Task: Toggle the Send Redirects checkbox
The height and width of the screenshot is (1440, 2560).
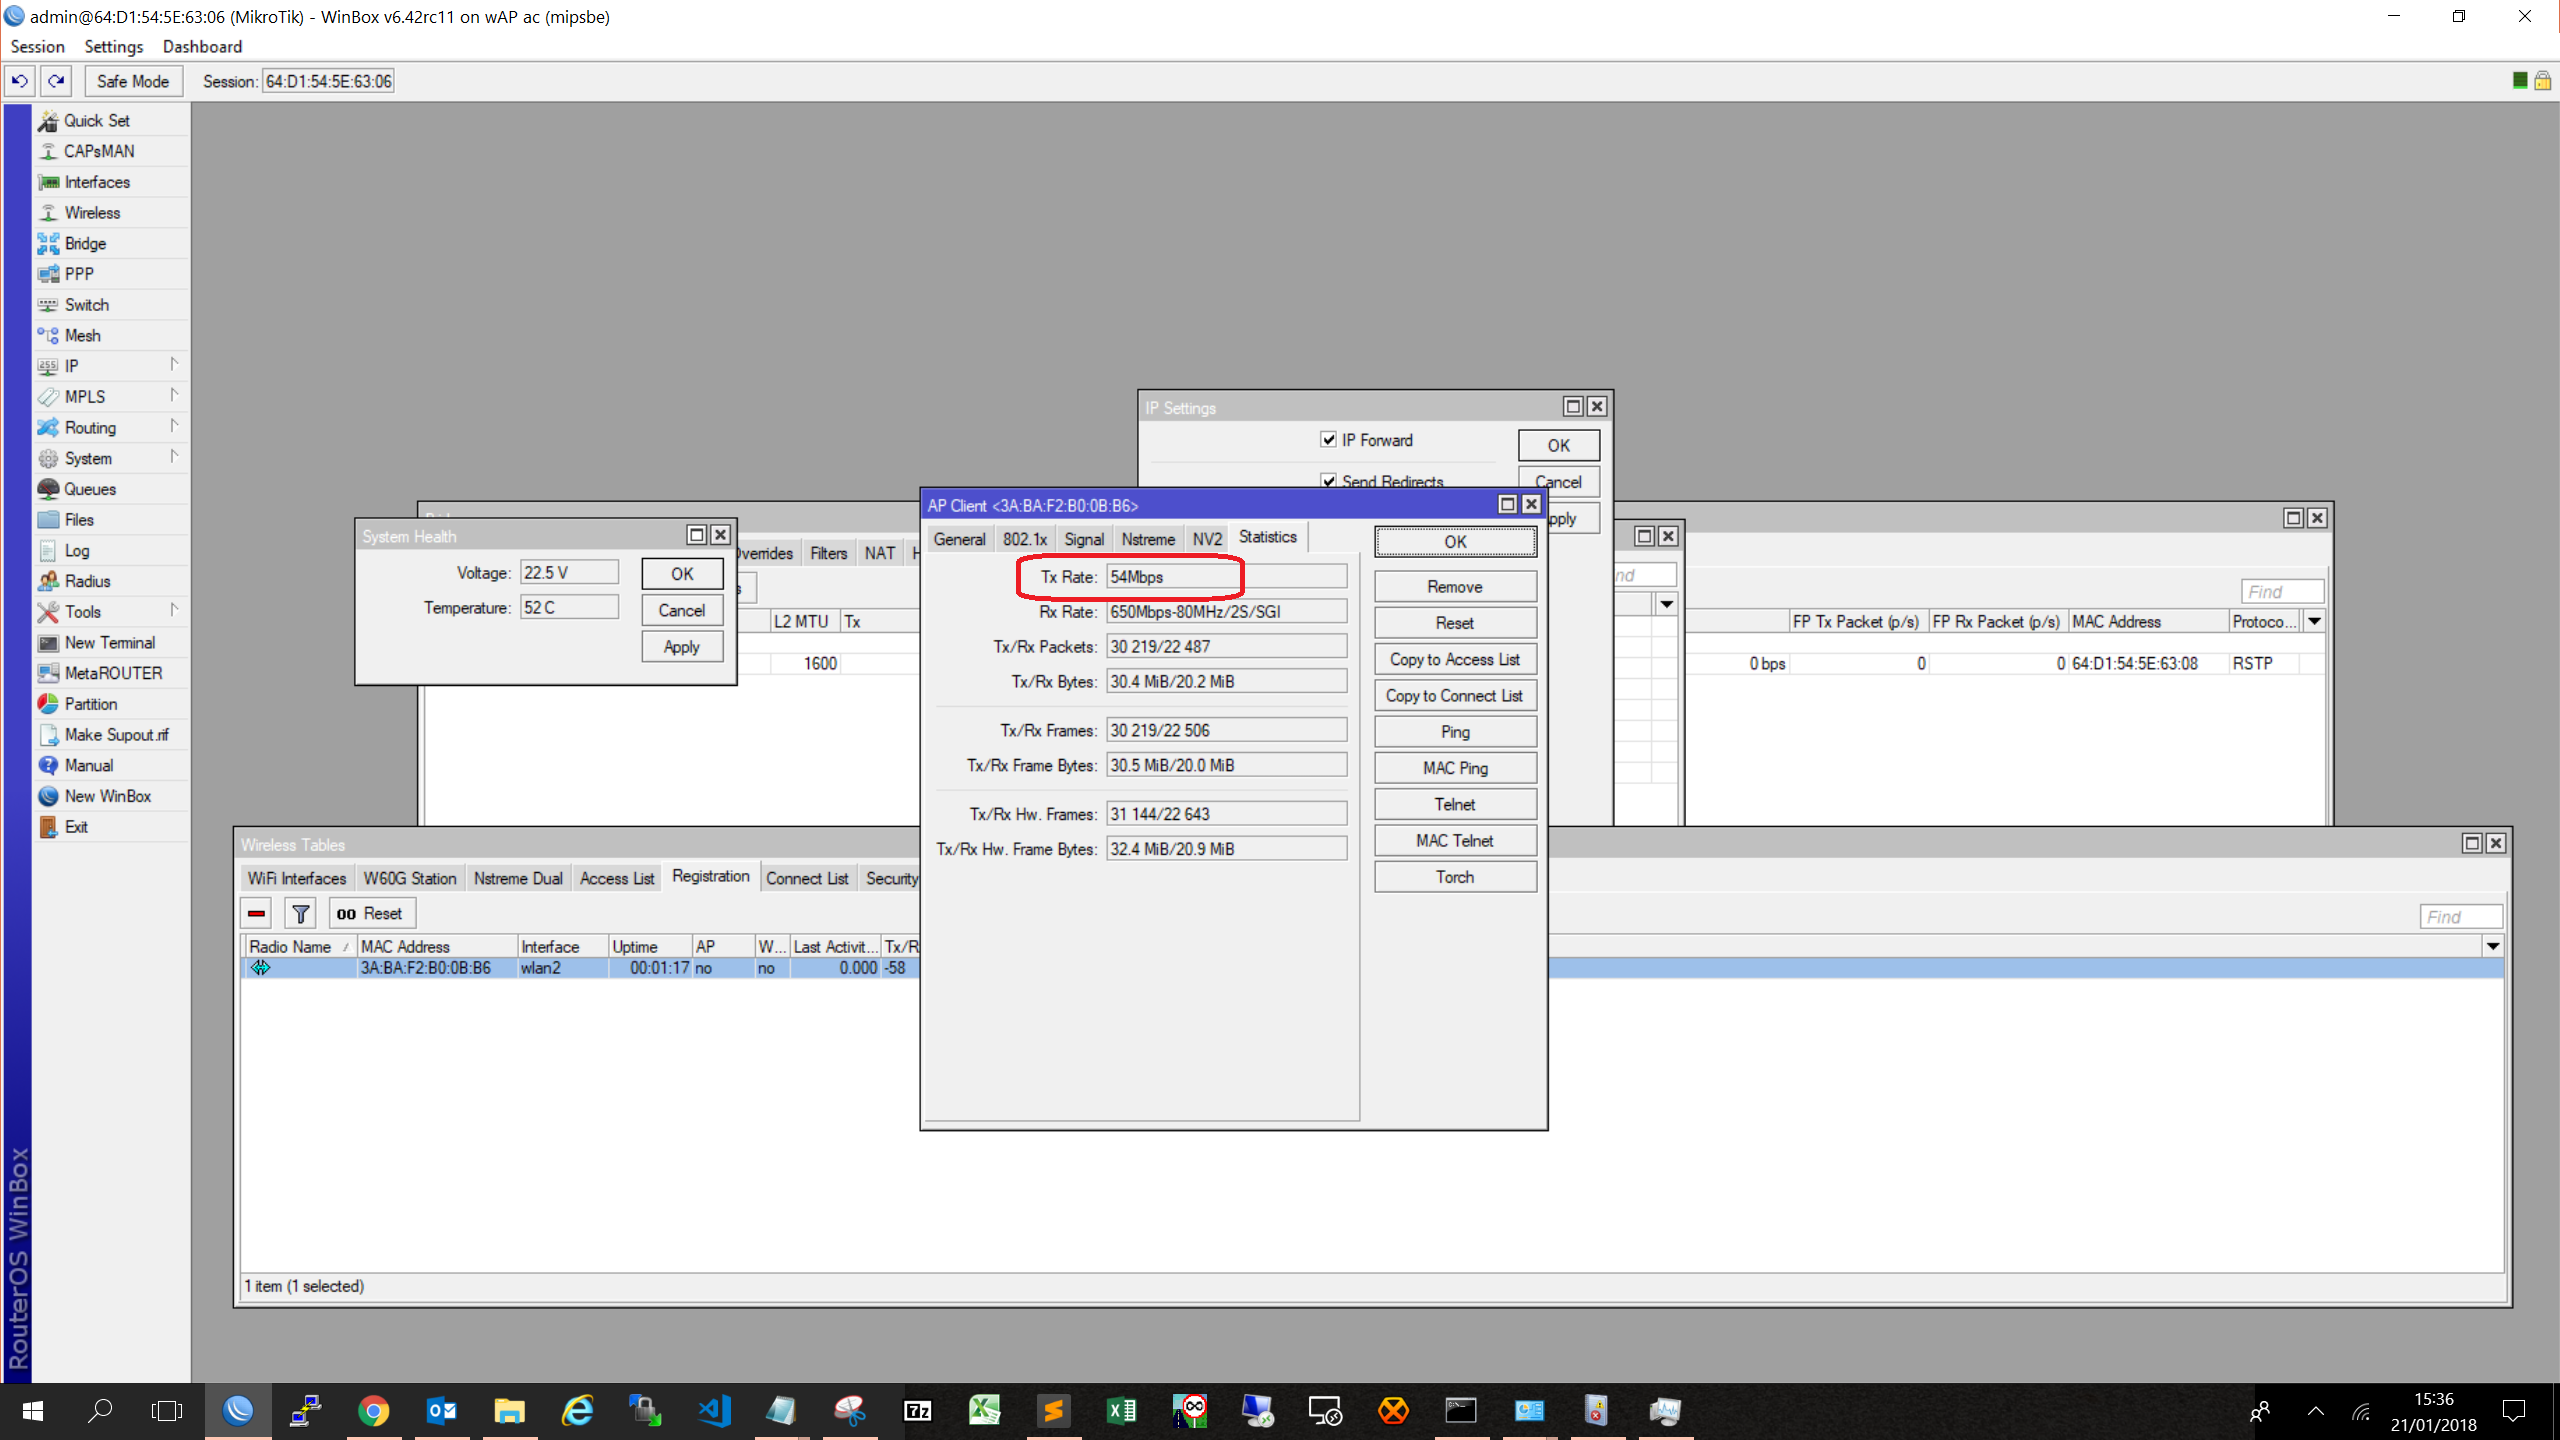Action: pos(1328,481)
